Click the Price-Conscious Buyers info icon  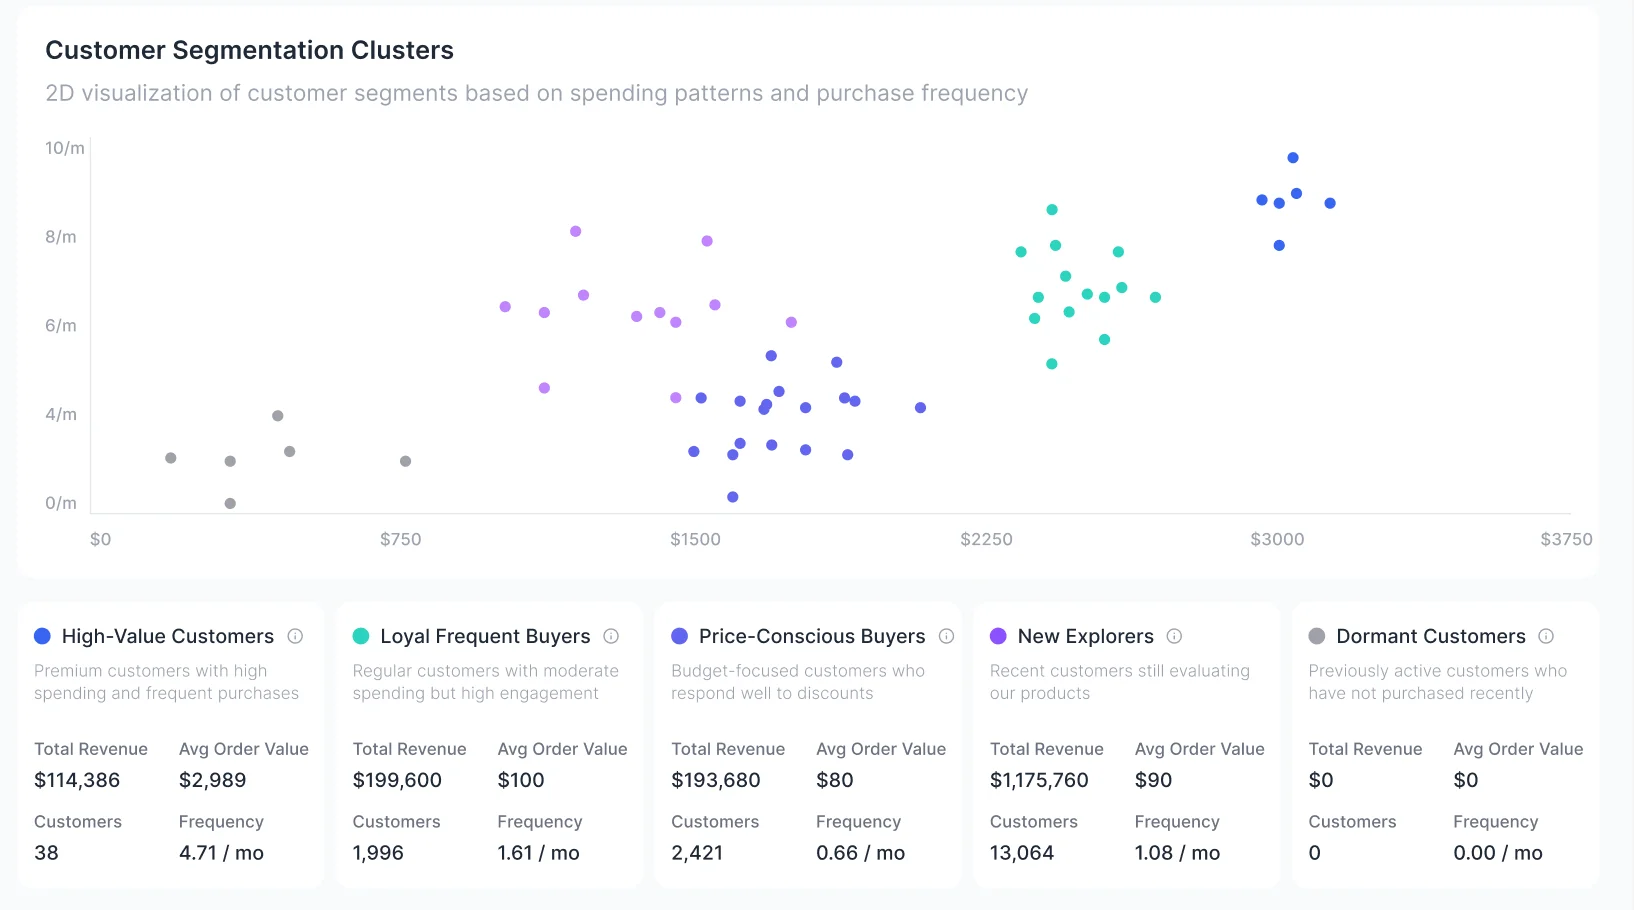tap(946, 636)
